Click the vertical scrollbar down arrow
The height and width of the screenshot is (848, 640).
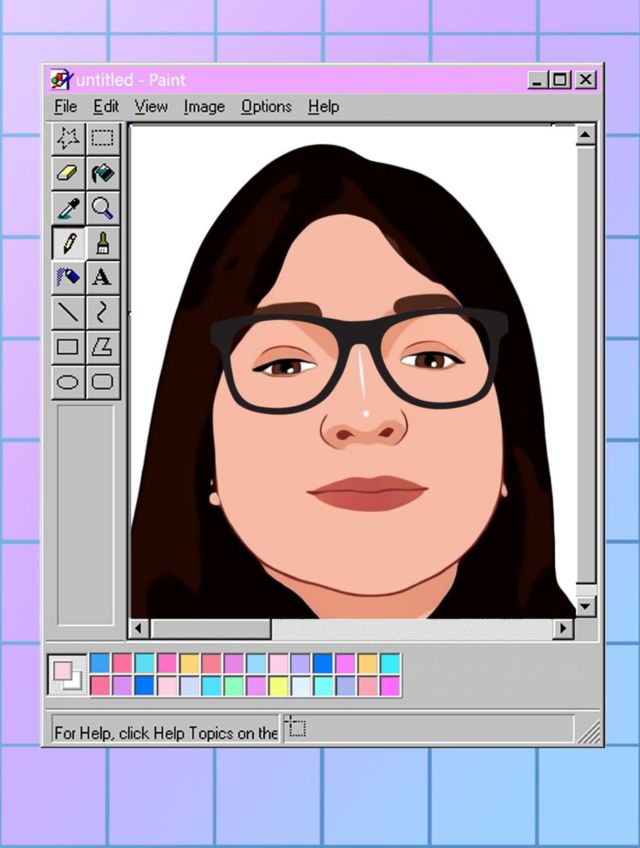(x=585, y=606)
